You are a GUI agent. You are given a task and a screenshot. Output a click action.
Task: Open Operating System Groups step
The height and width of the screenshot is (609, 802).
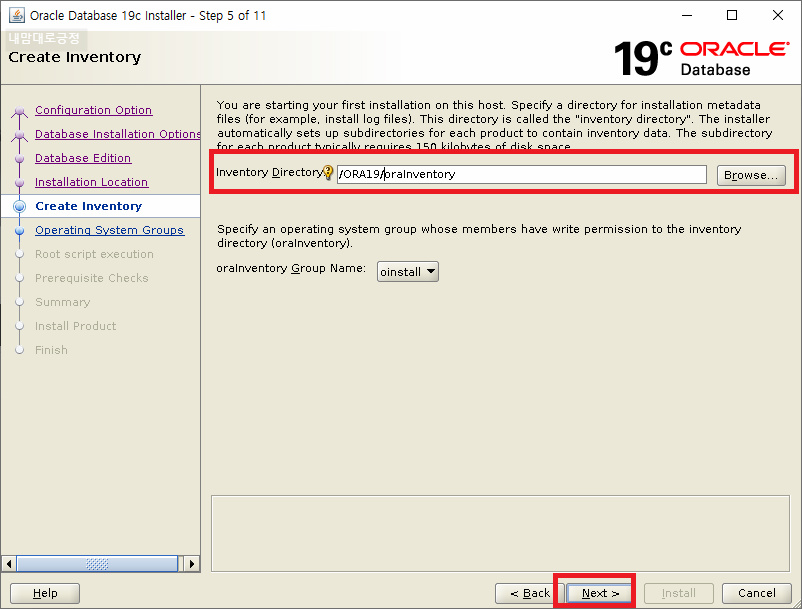pyautogui.click(x=109, y=230)
